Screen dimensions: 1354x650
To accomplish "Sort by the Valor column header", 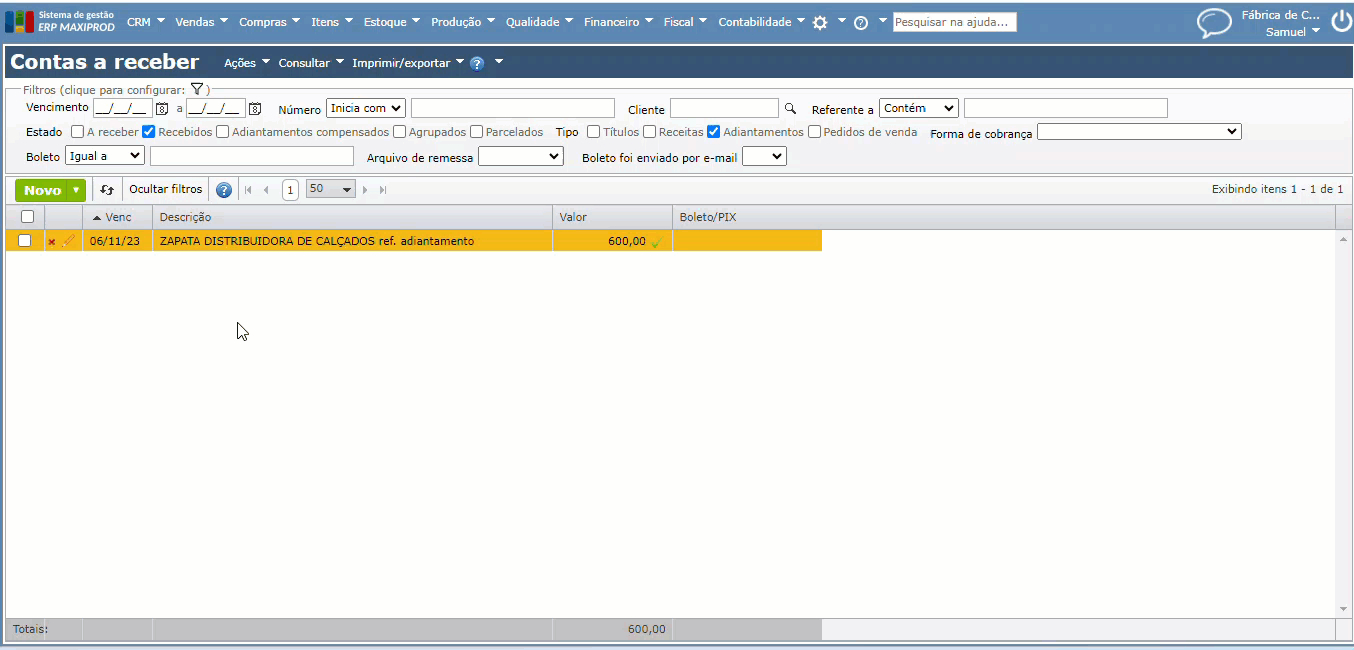I will (x=612, y=217).
